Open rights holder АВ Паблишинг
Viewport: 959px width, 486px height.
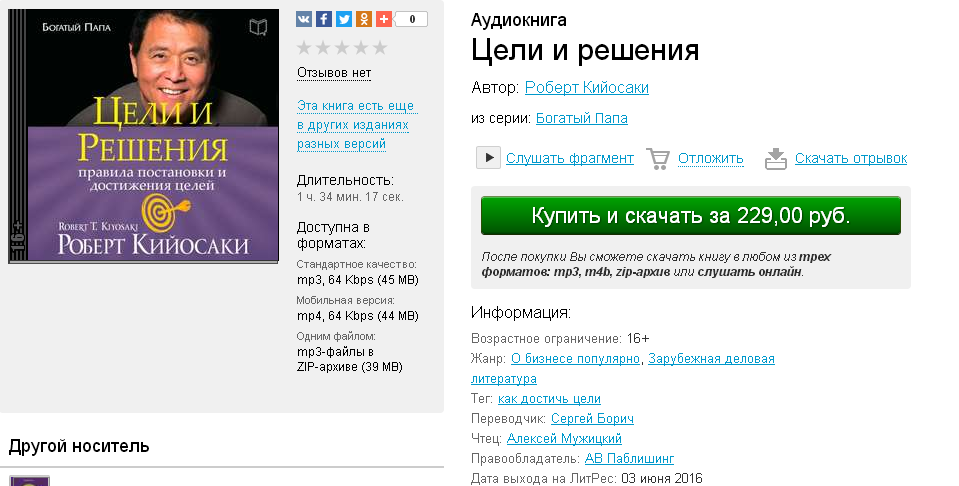point(629,458)
